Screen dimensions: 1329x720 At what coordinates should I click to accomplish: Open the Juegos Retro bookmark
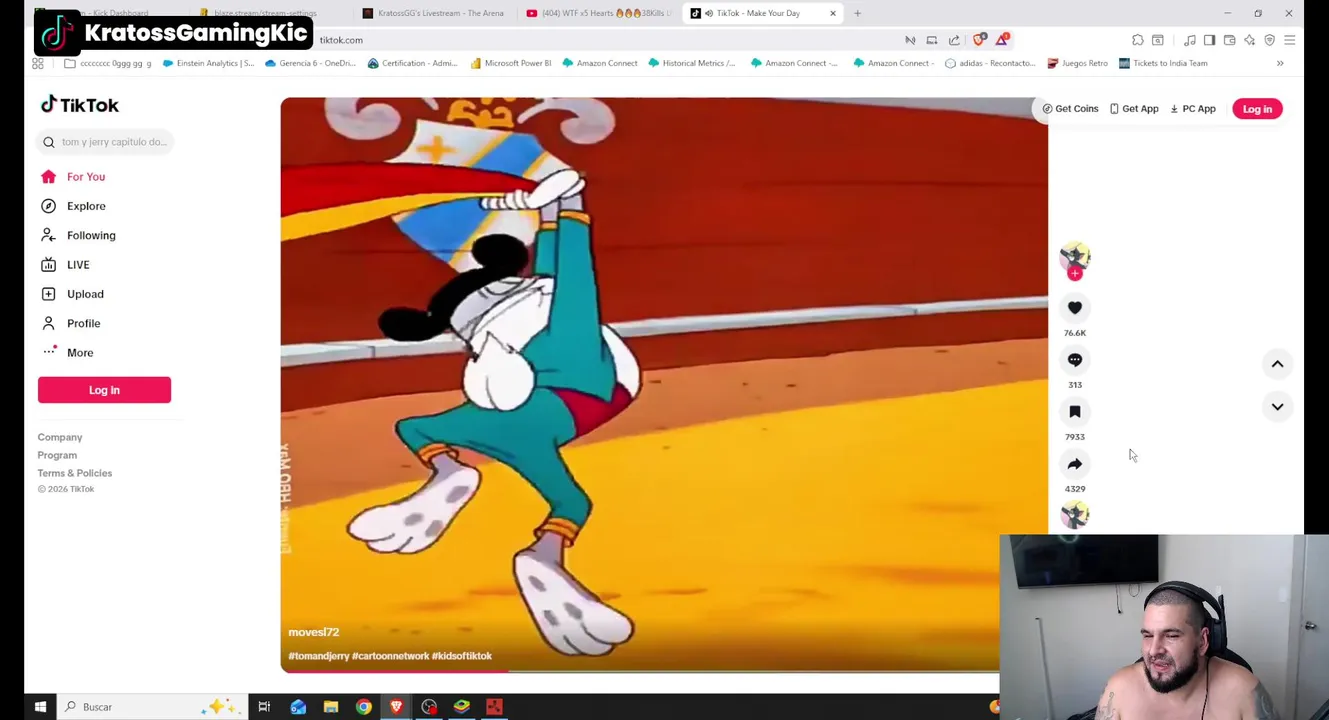[1077, 63]
